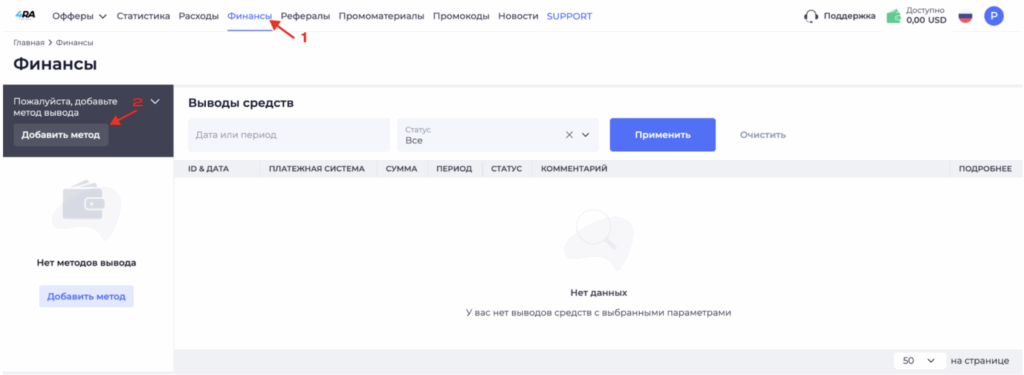Open the user profile avatar P

point(994,16)
